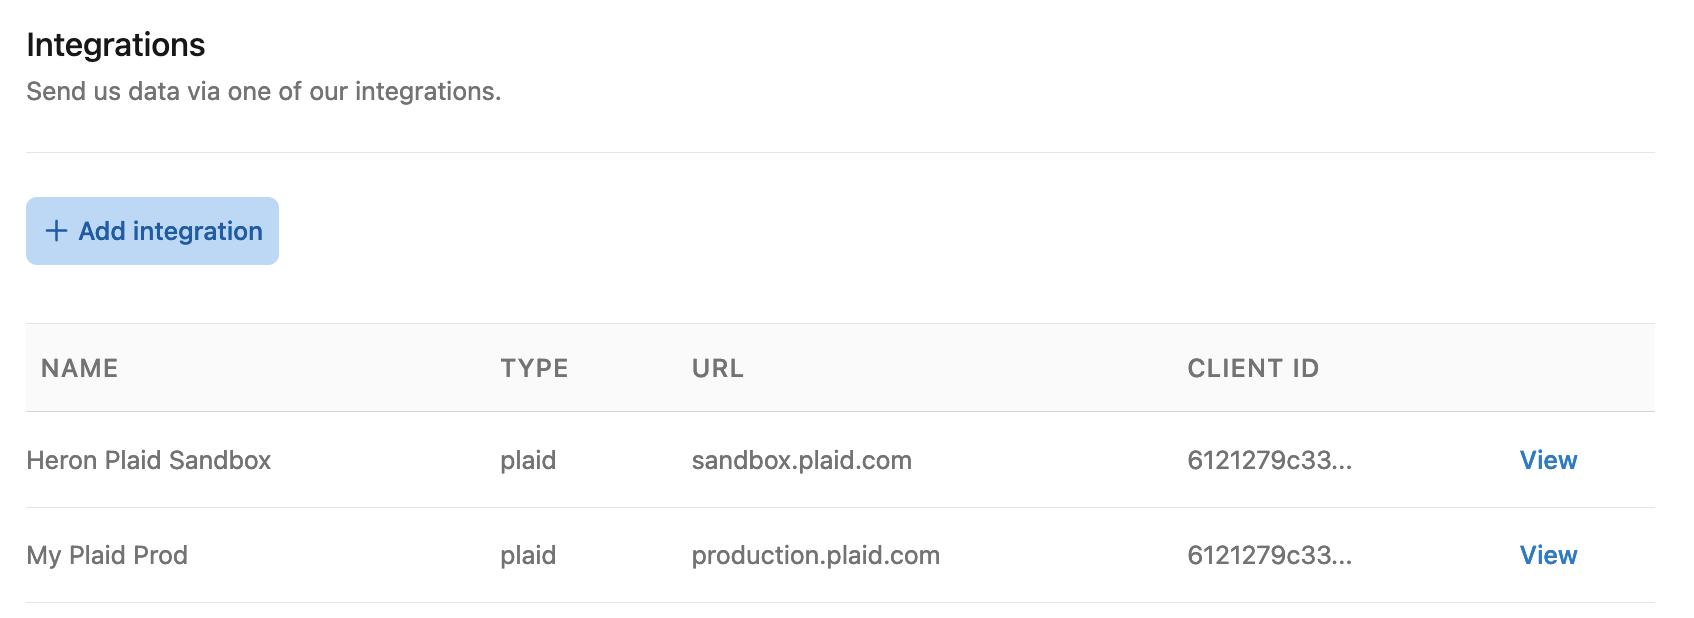
Task: Click plaid type in Heron Plaid Sandbox row
Action: [x=528, y=460]
